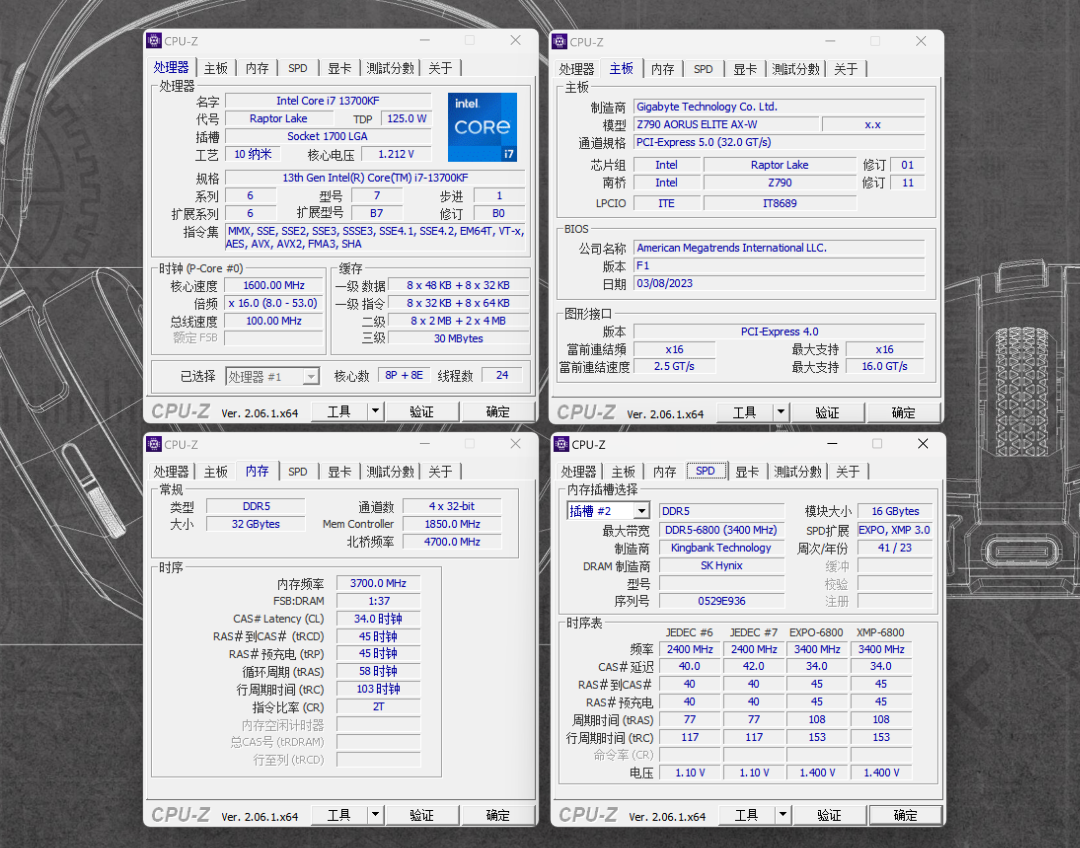Viewport: 1080px width, 848px height.
Task: Expand the 工具 arrow in memory window
Action: click(x=375, y=815)
